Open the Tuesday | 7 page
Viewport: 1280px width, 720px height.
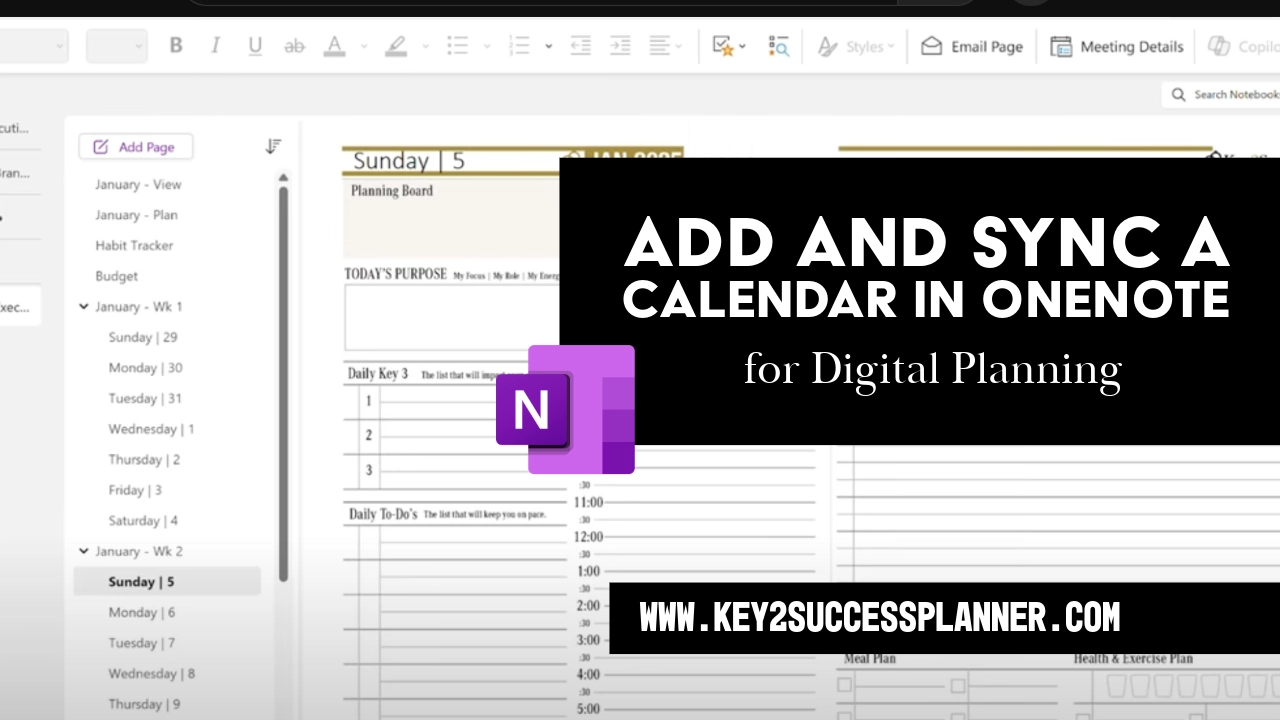tap(142, 643)
